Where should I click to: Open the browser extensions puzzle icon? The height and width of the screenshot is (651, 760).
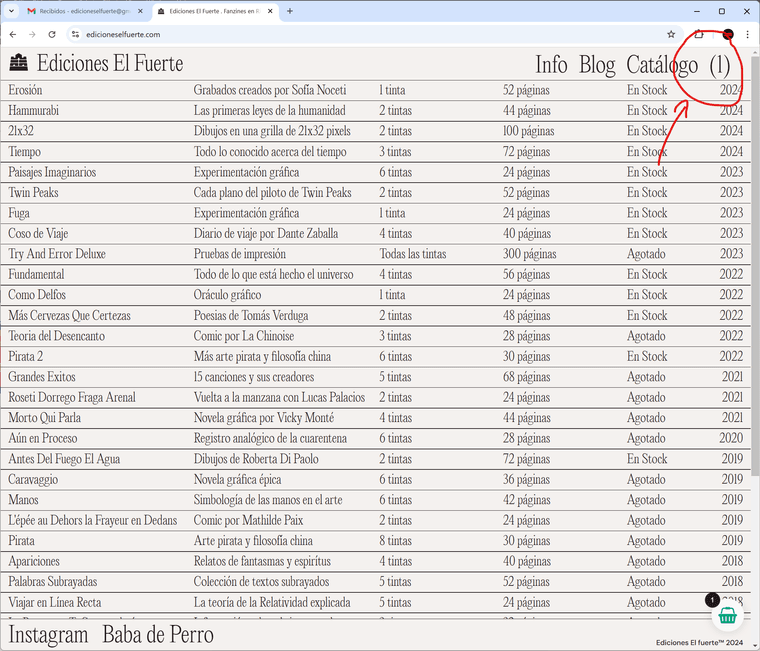[x=699, y=34]
